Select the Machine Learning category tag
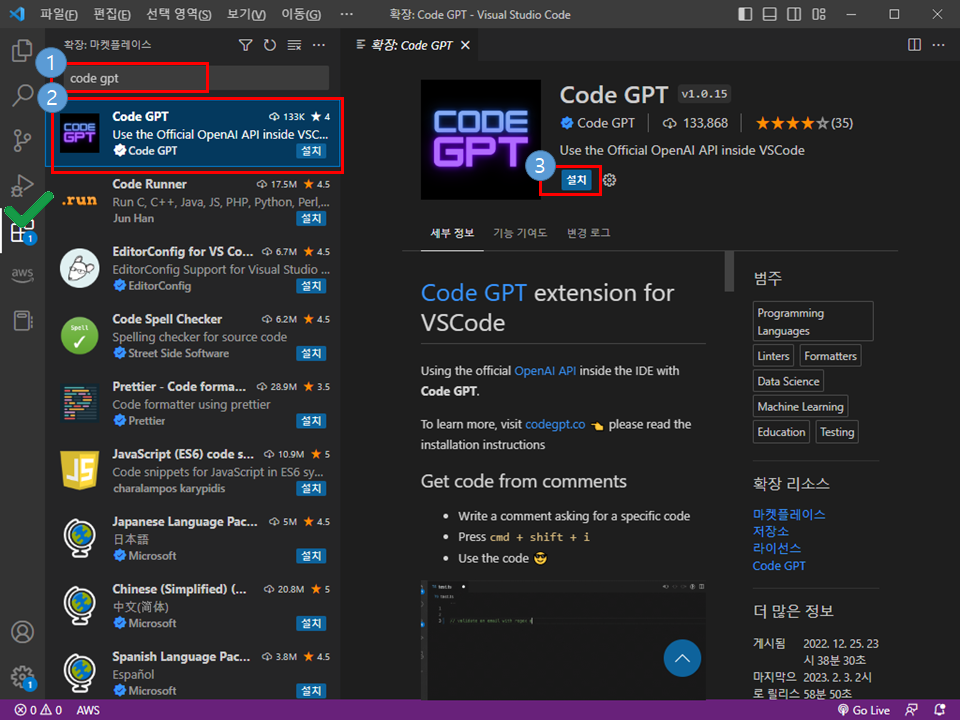960x720 pixels. [x=800, y=407]
